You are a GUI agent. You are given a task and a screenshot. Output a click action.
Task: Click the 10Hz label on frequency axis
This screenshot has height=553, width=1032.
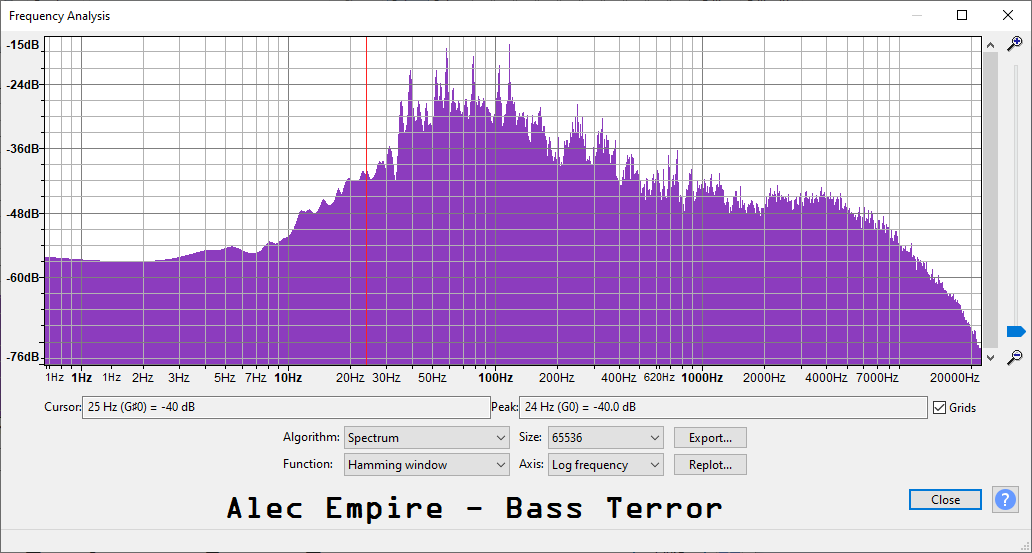[x=288, y=378]
